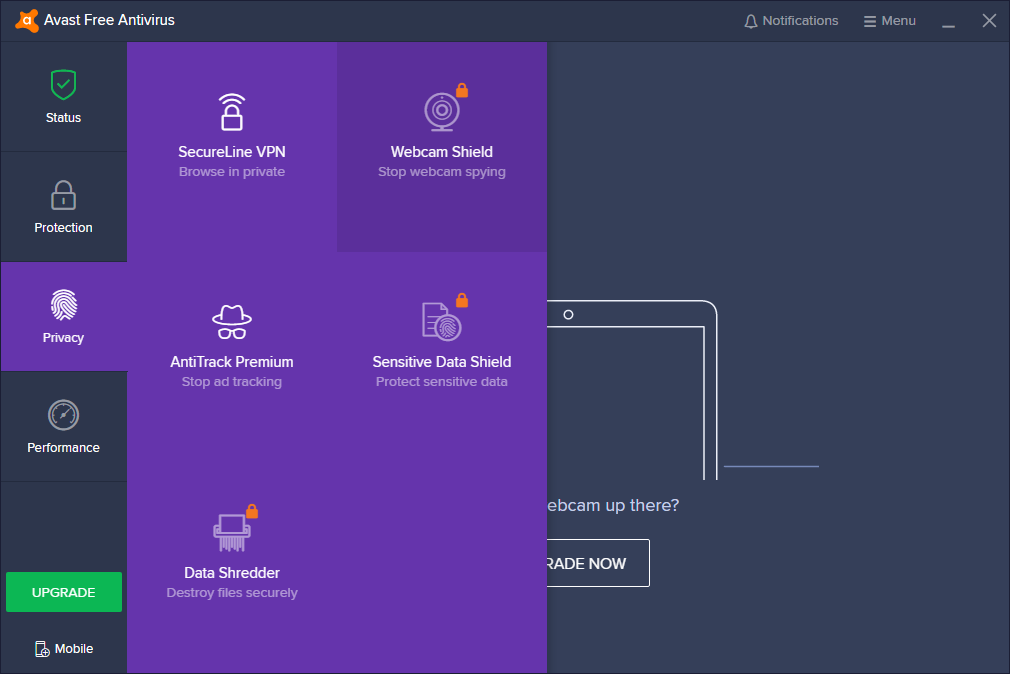Click the green UPGRADE button
This screenshot has height=674, width=1010.
64,592
